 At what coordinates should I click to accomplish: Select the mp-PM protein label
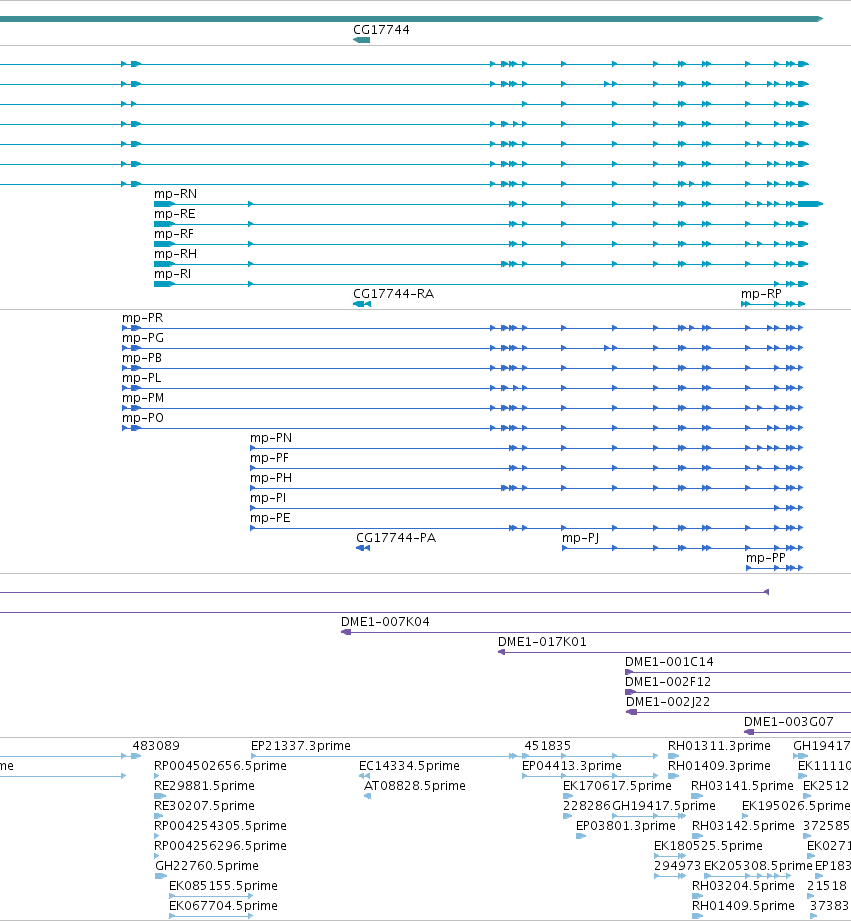[143, 398]
